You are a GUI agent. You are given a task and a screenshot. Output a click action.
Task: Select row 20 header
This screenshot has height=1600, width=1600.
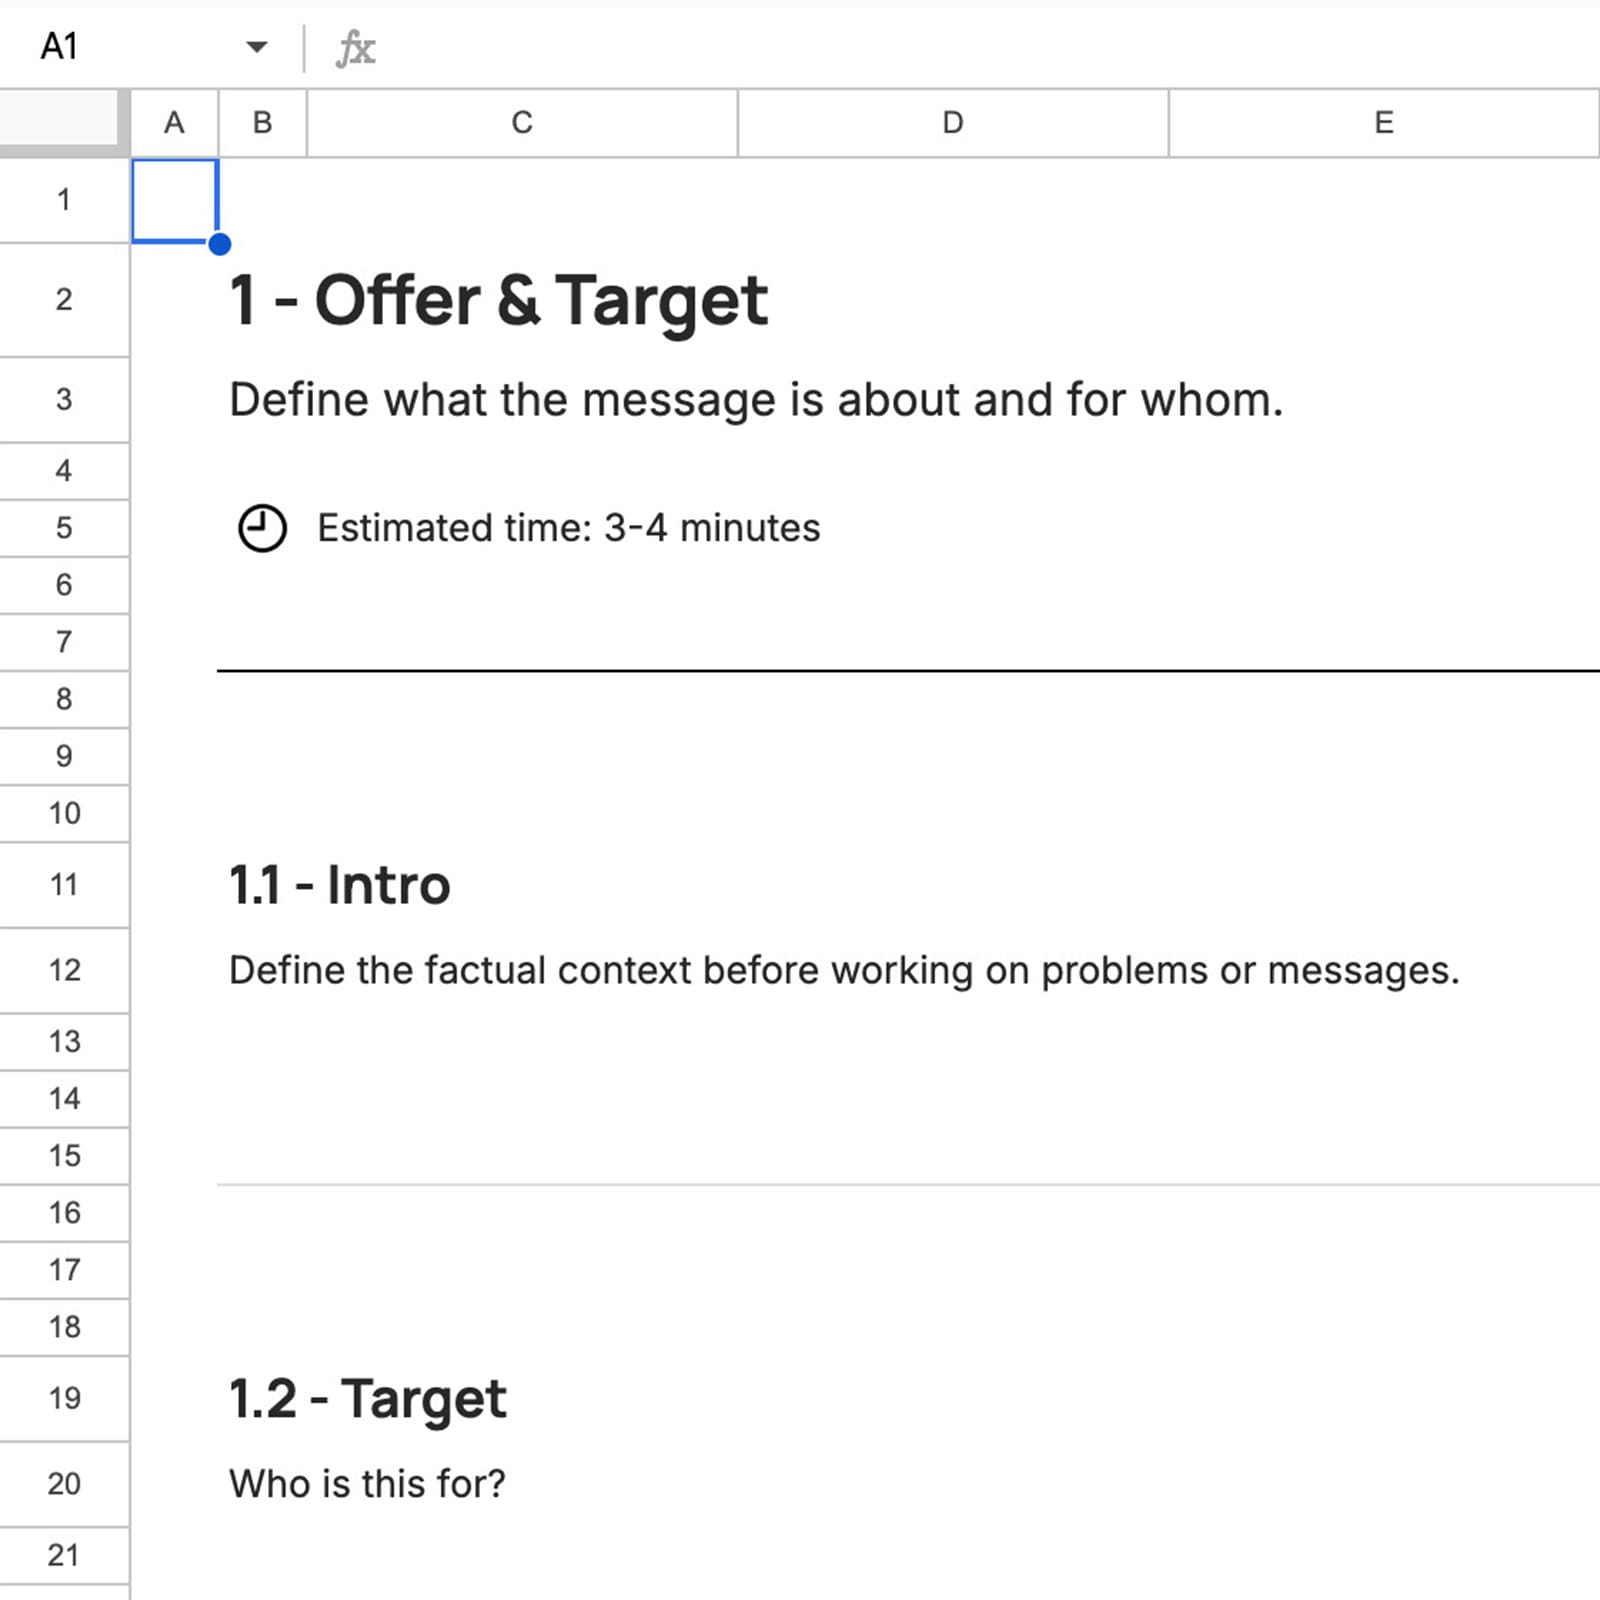[x=64, y=1484]
